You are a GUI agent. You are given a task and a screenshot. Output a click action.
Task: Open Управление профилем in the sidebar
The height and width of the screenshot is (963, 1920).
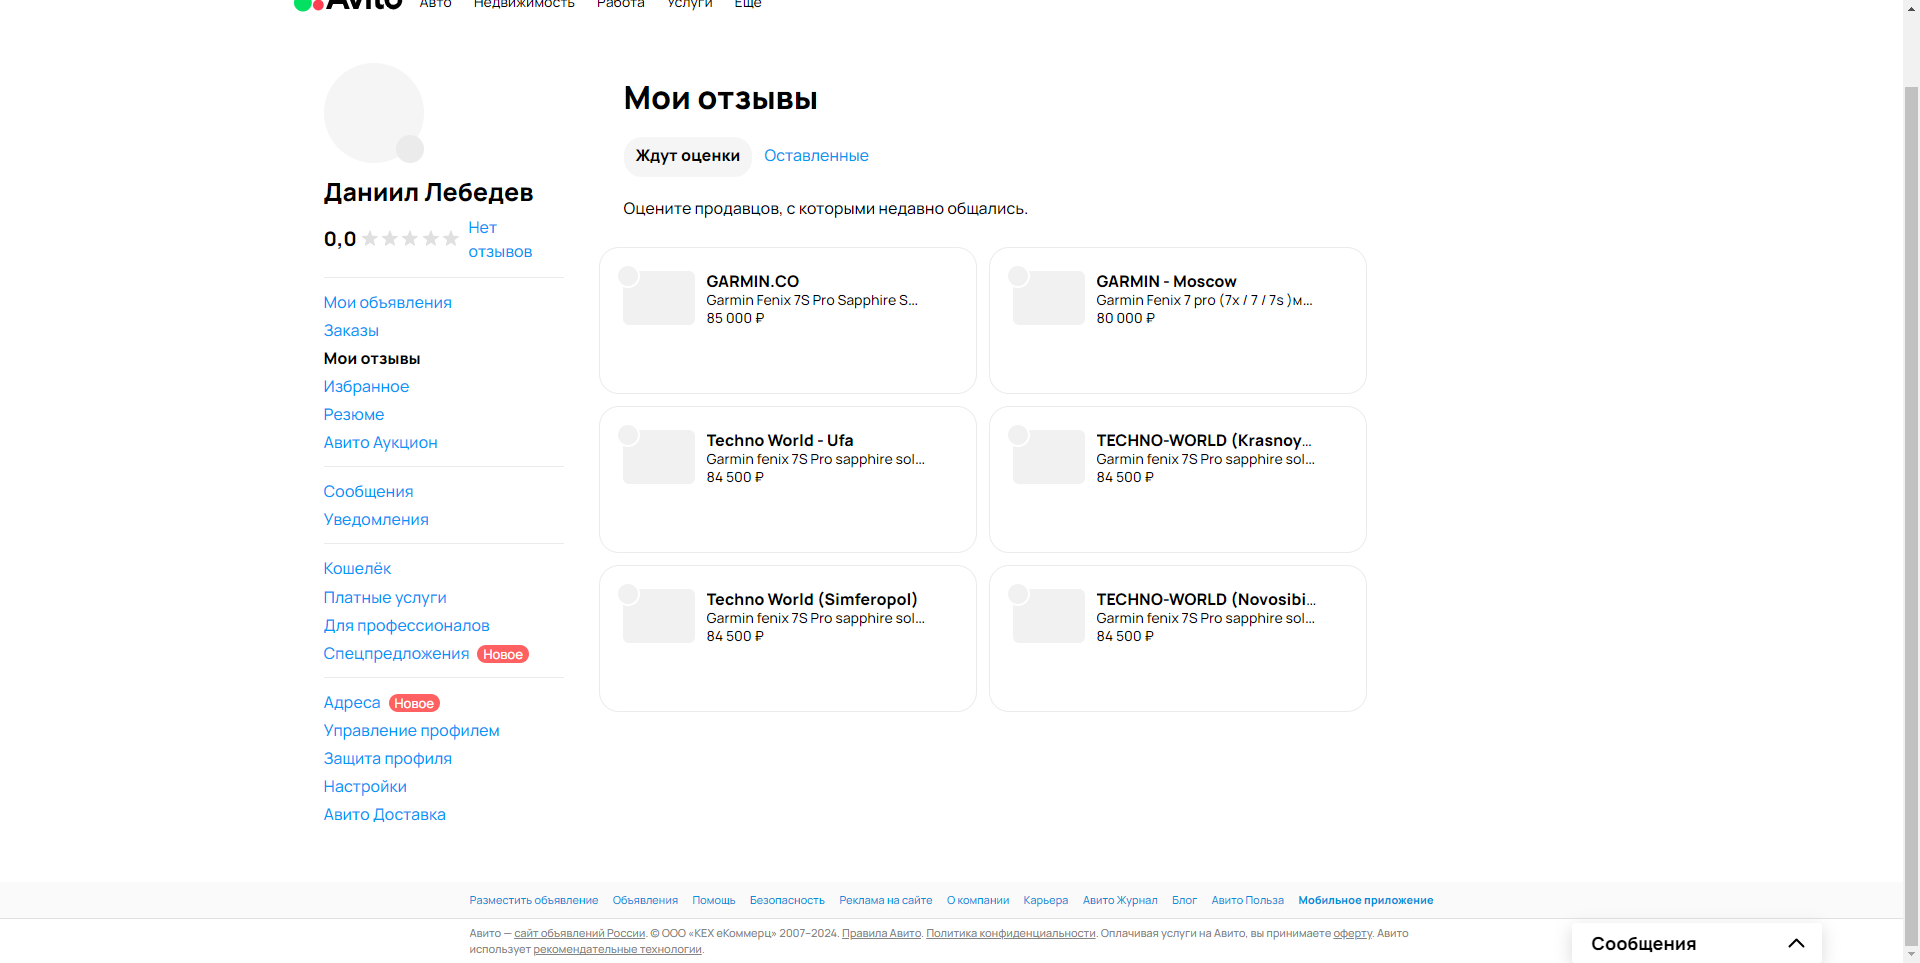pyautogui.click(x=412, y=731)
